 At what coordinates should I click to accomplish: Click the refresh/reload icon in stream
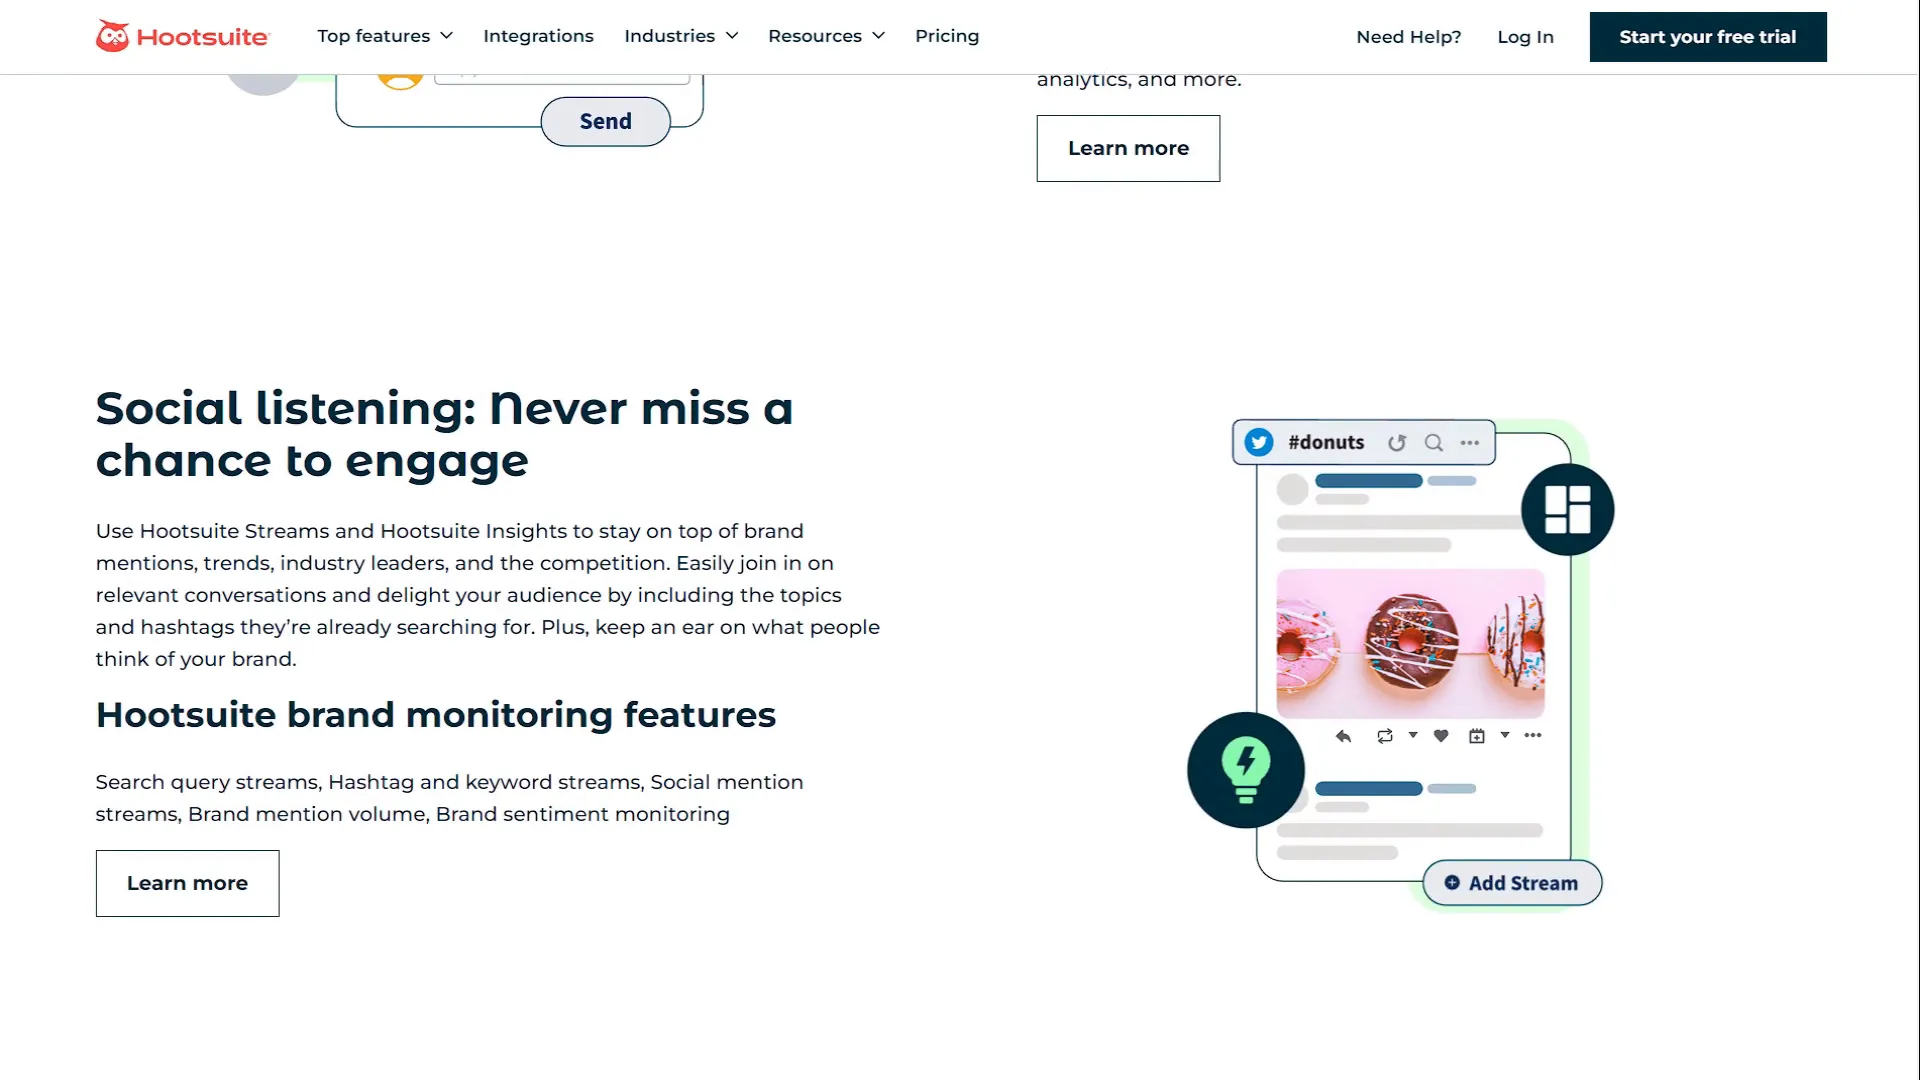click(1396, 442)
